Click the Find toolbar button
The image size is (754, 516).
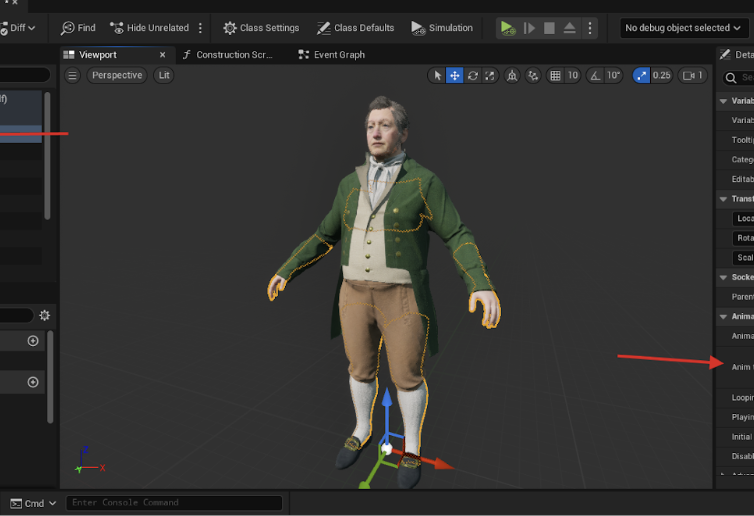pyautogui.click(x=78, y=28)
